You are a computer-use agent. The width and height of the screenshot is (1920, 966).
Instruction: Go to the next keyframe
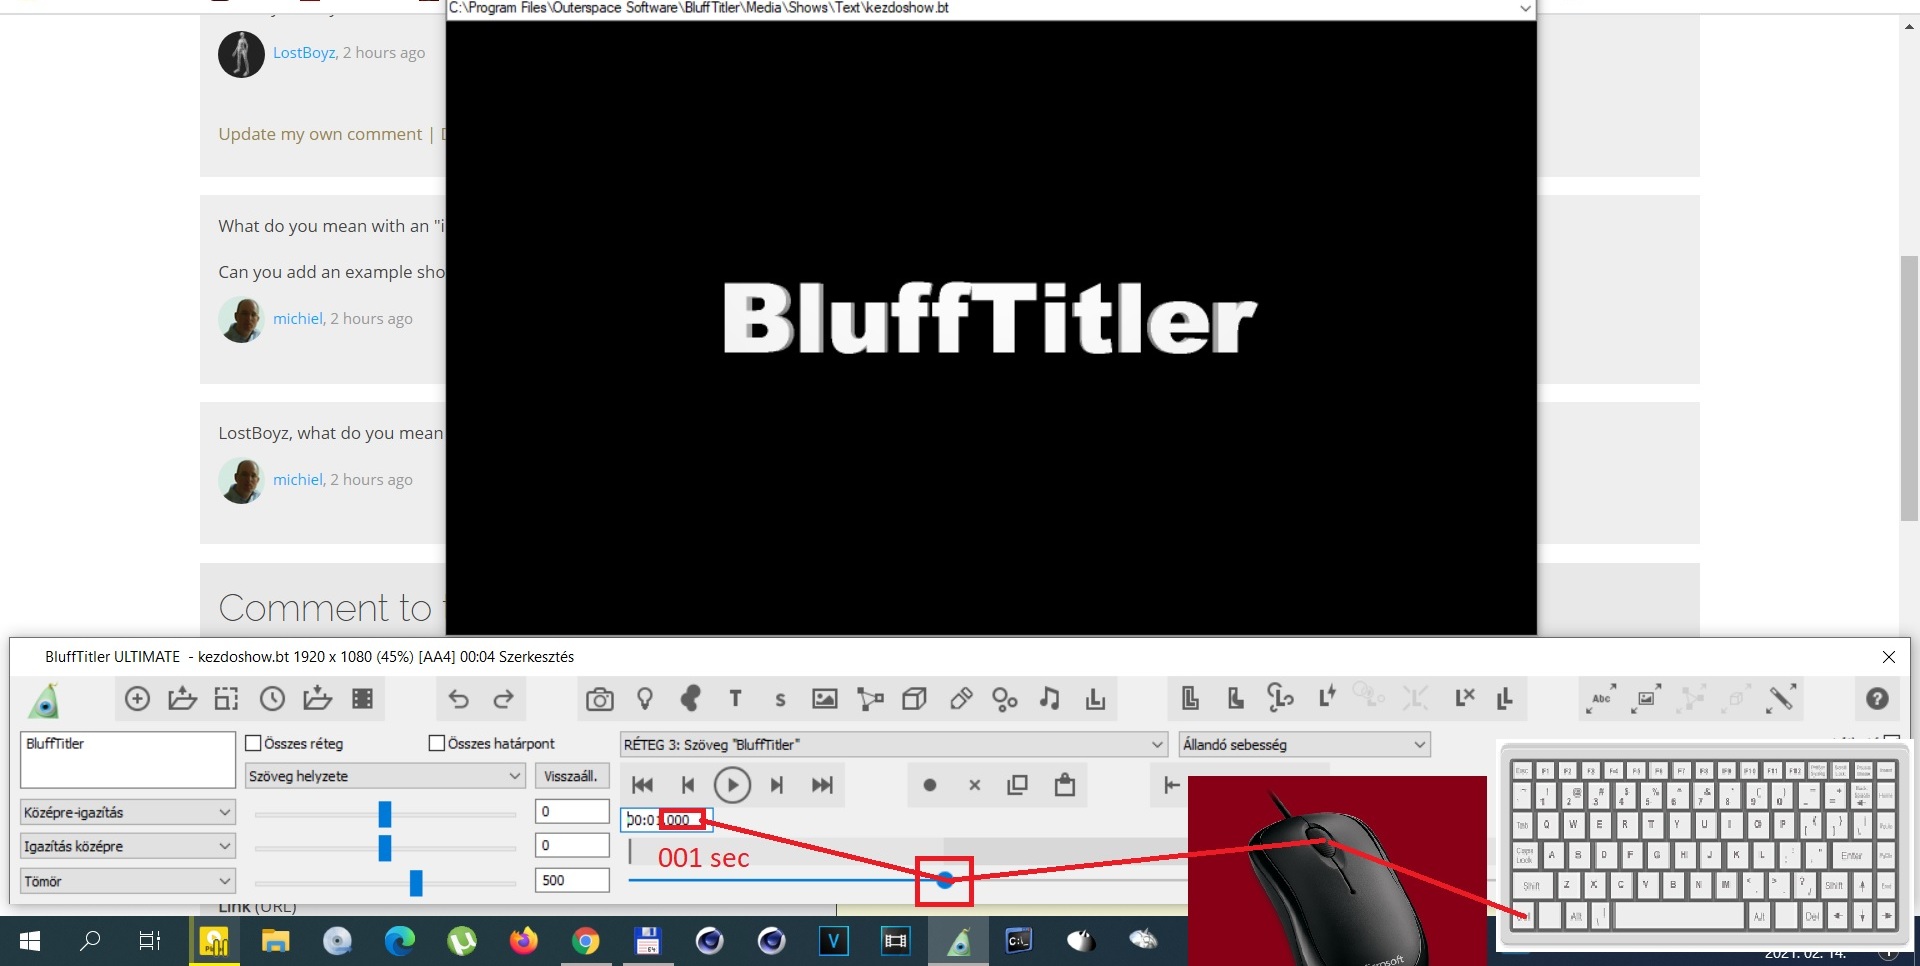coord(777,785)
